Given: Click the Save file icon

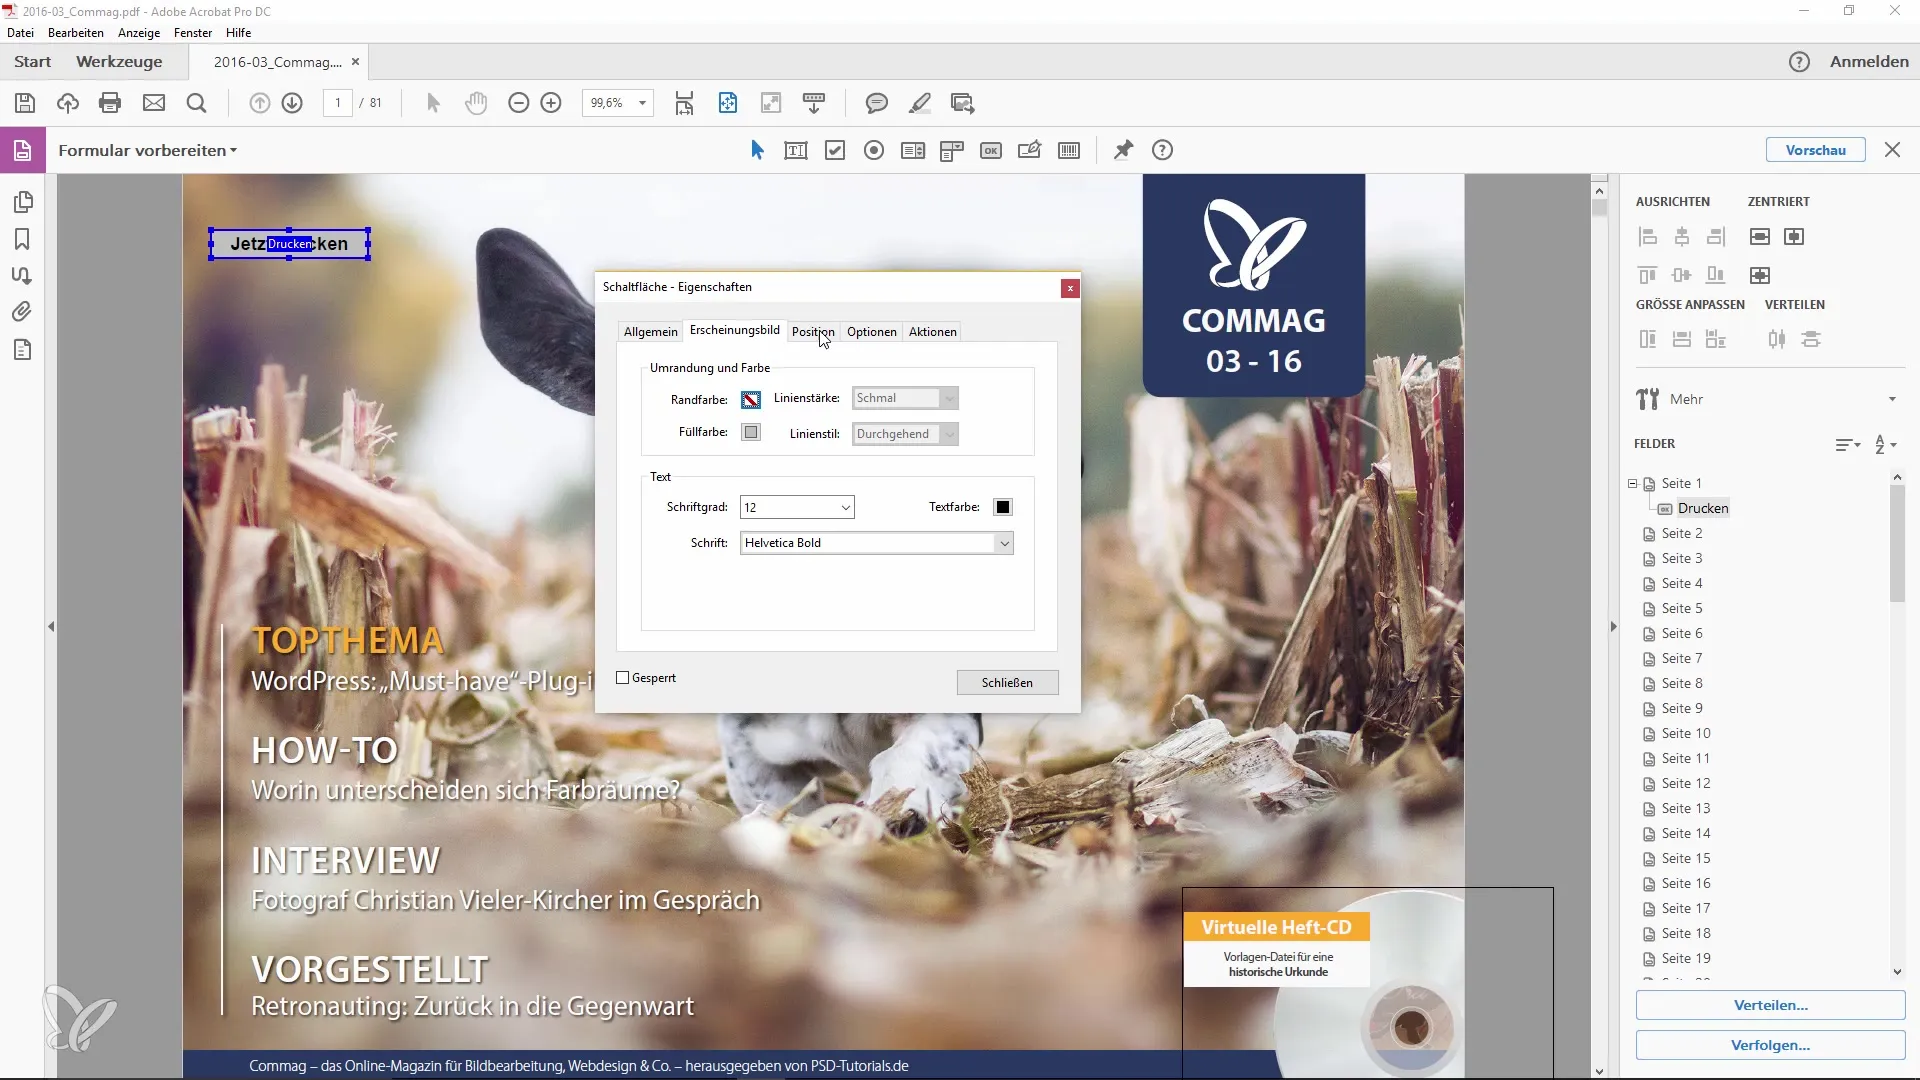Looking at the screenshot, I should pos(25,103).
